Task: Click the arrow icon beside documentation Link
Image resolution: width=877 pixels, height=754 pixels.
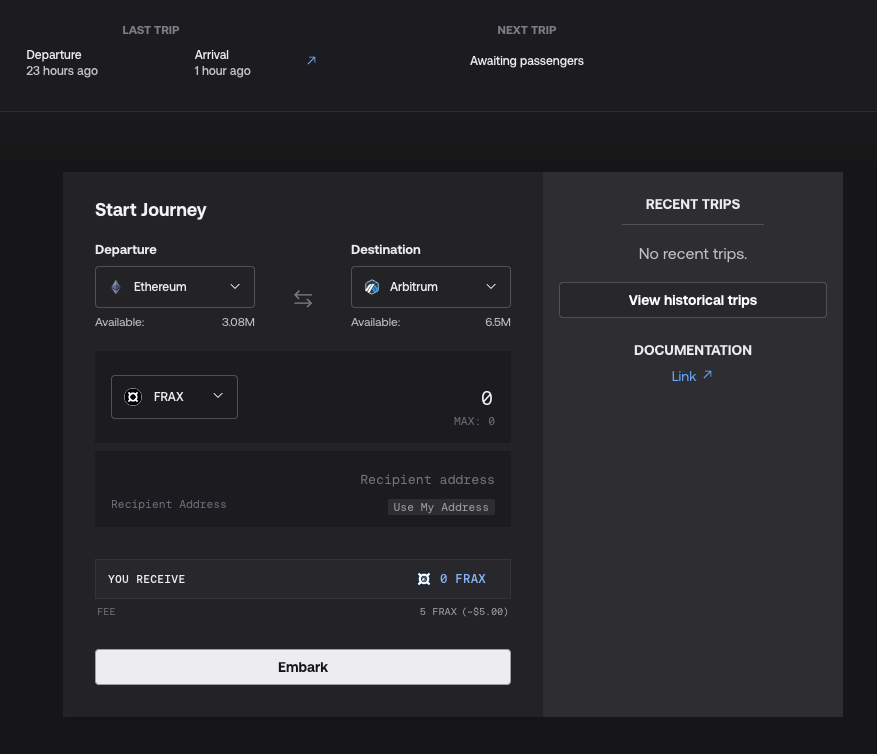Action: pos(708,375)
